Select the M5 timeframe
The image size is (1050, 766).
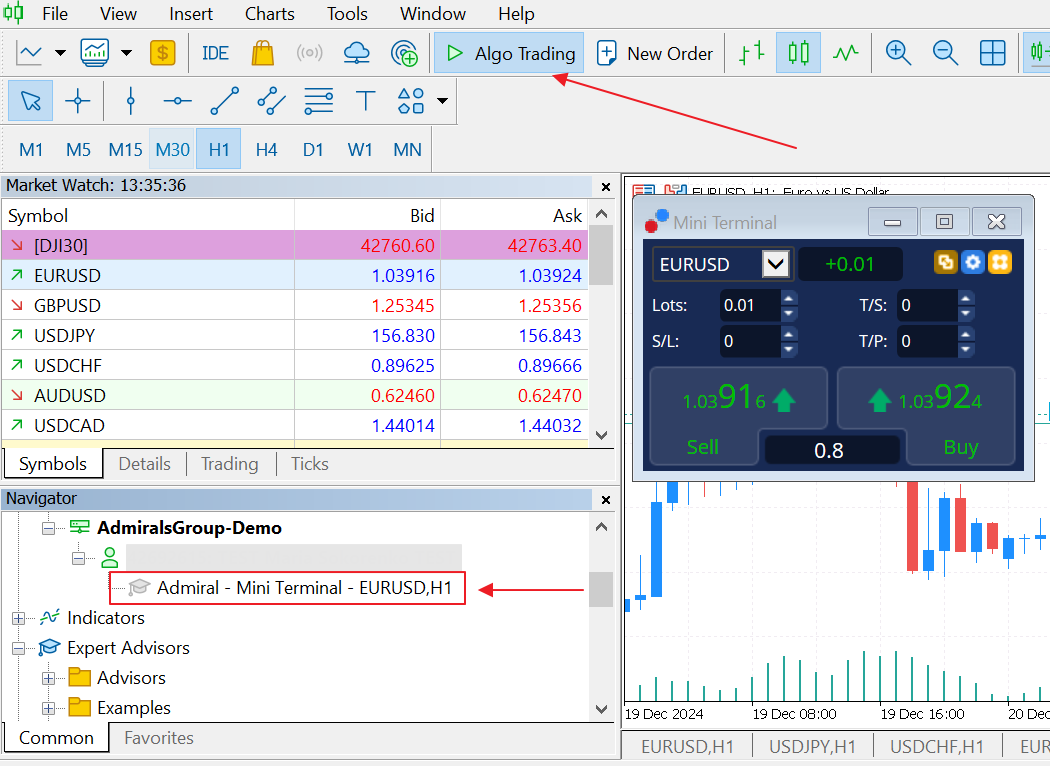[78, 149]
